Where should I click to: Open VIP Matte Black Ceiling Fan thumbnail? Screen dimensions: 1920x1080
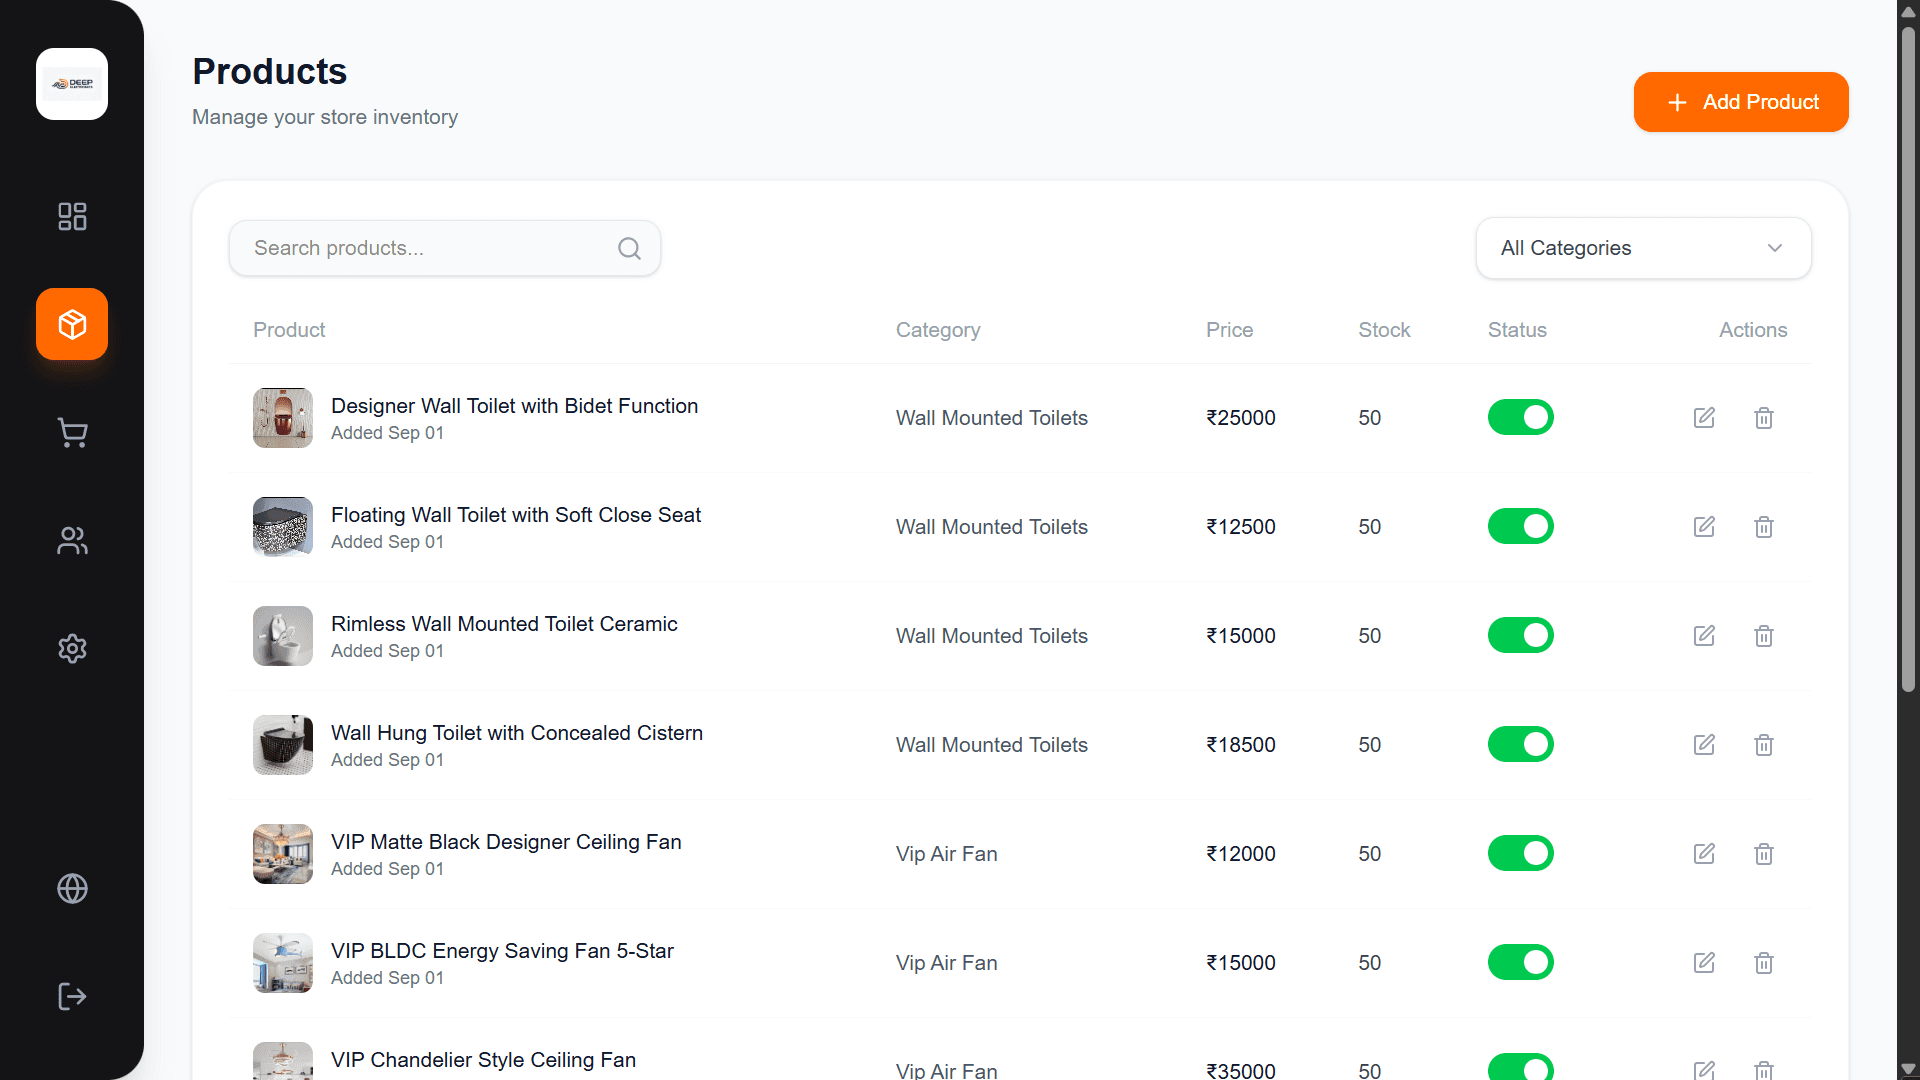[283, 854]
